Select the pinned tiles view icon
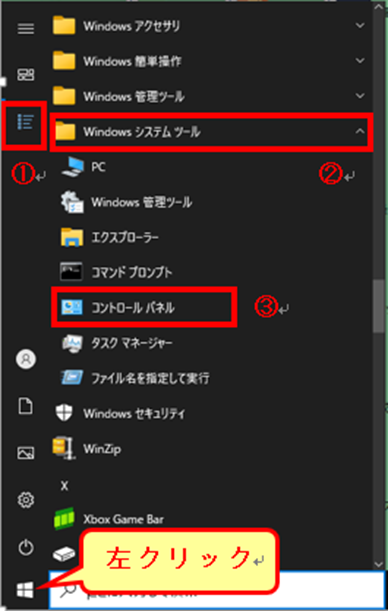 [26, 75]
